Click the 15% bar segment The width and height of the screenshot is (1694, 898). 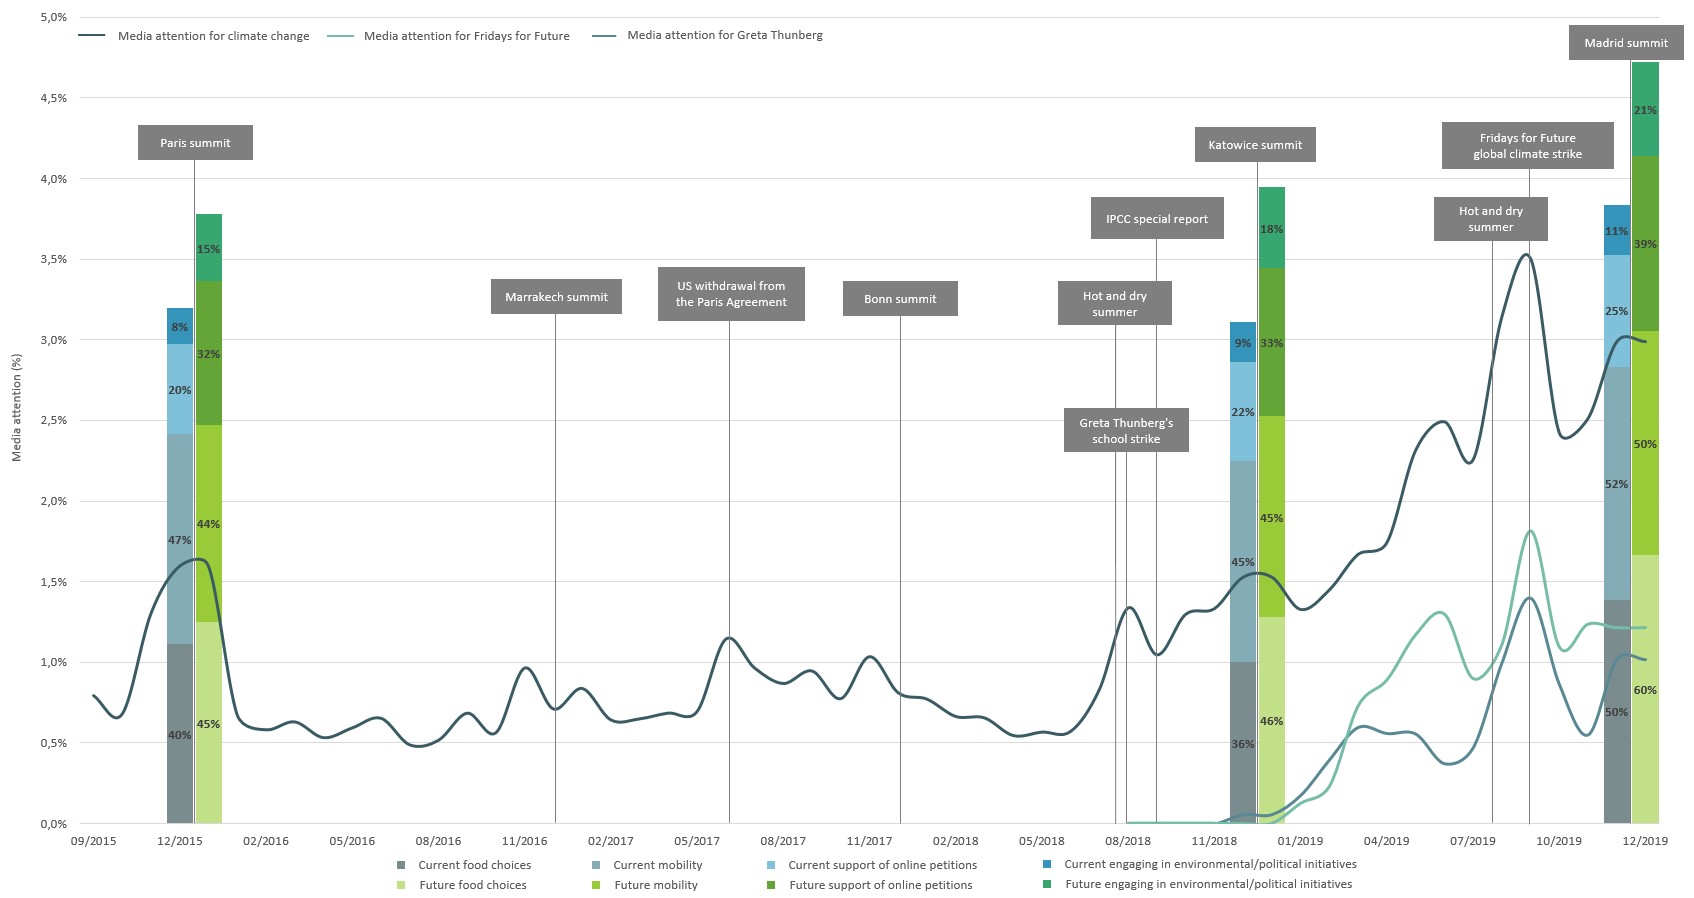[x=209, y=248]
